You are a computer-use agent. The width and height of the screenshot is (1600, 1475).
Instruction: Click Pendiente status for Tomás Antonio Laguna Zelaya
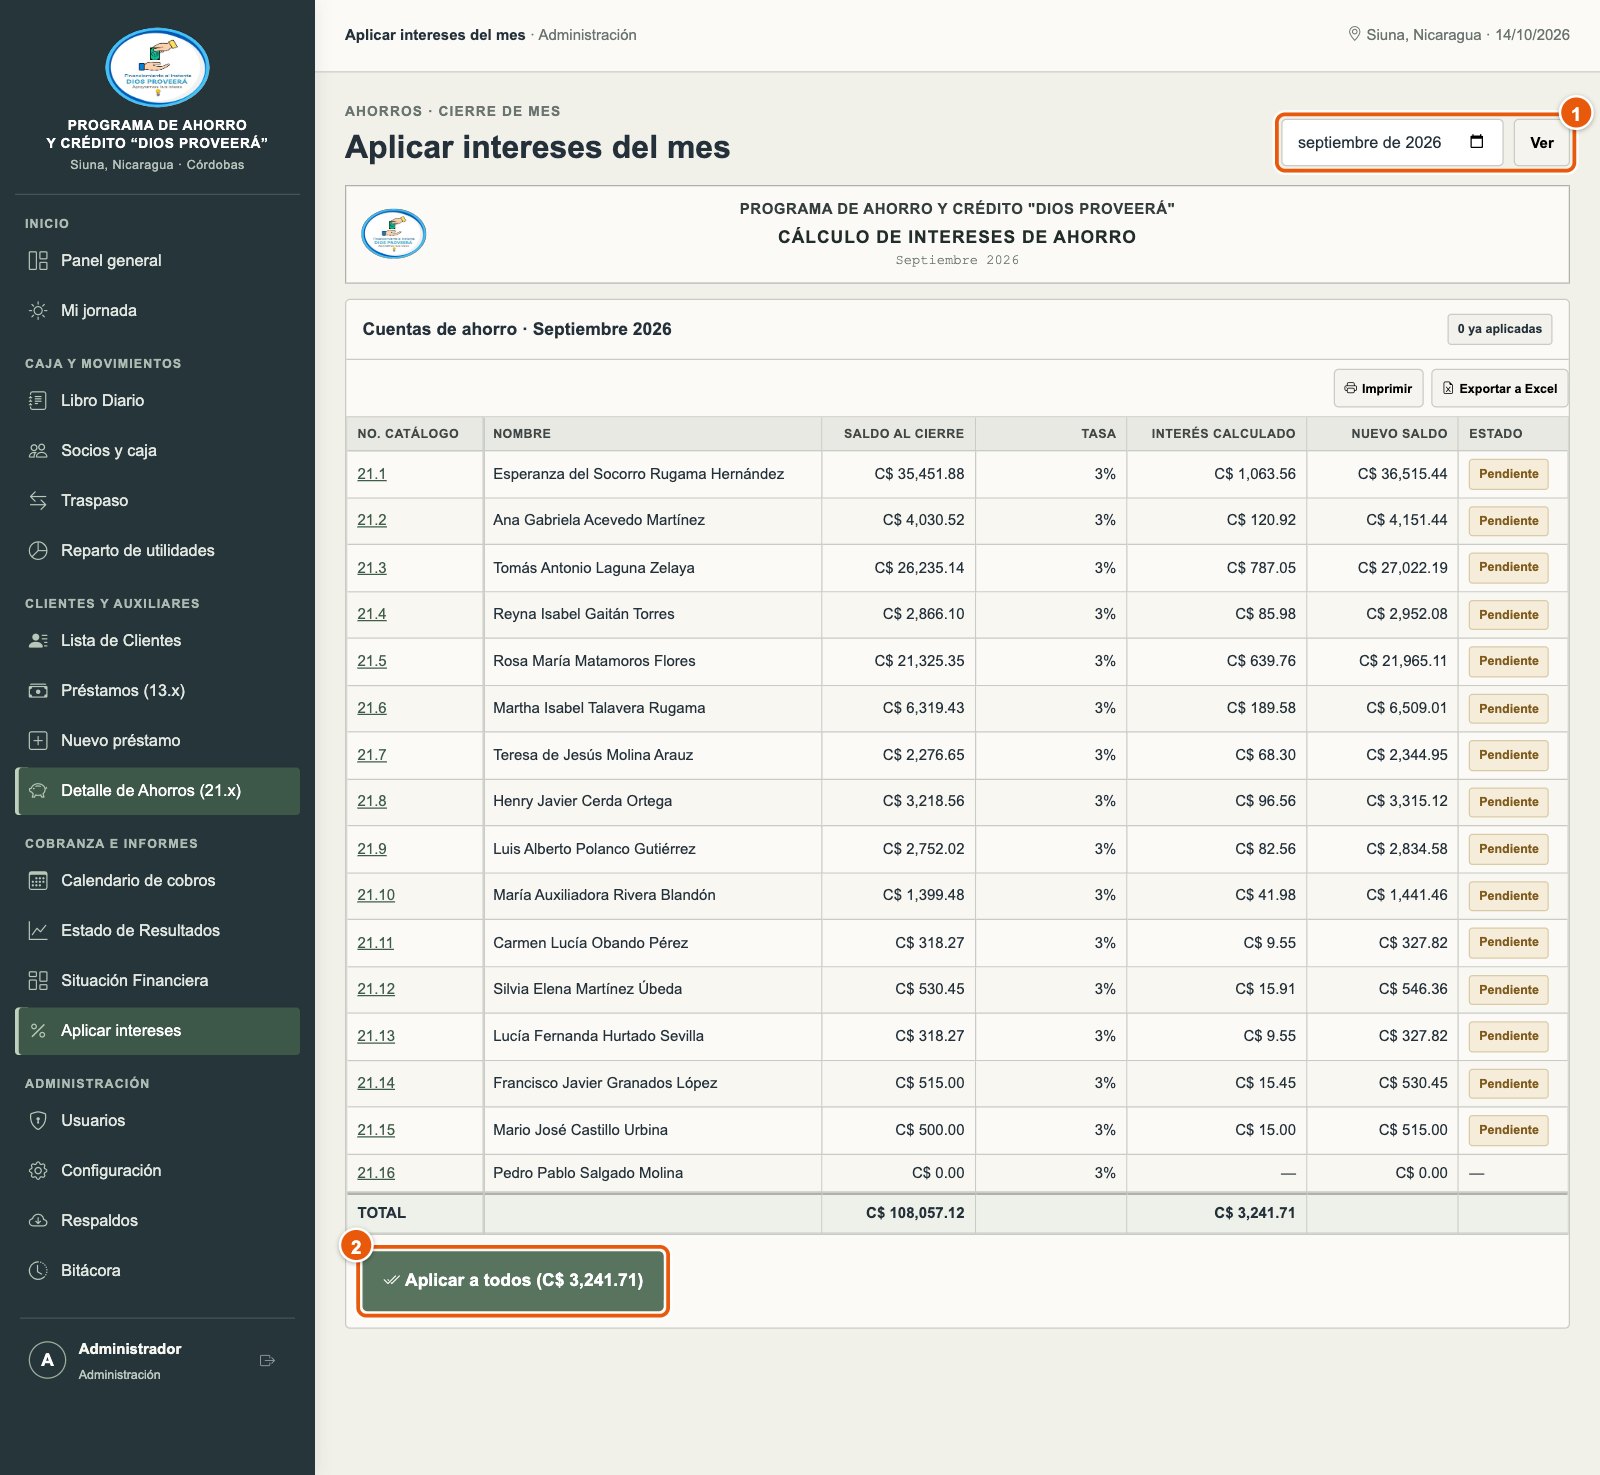1509,567
